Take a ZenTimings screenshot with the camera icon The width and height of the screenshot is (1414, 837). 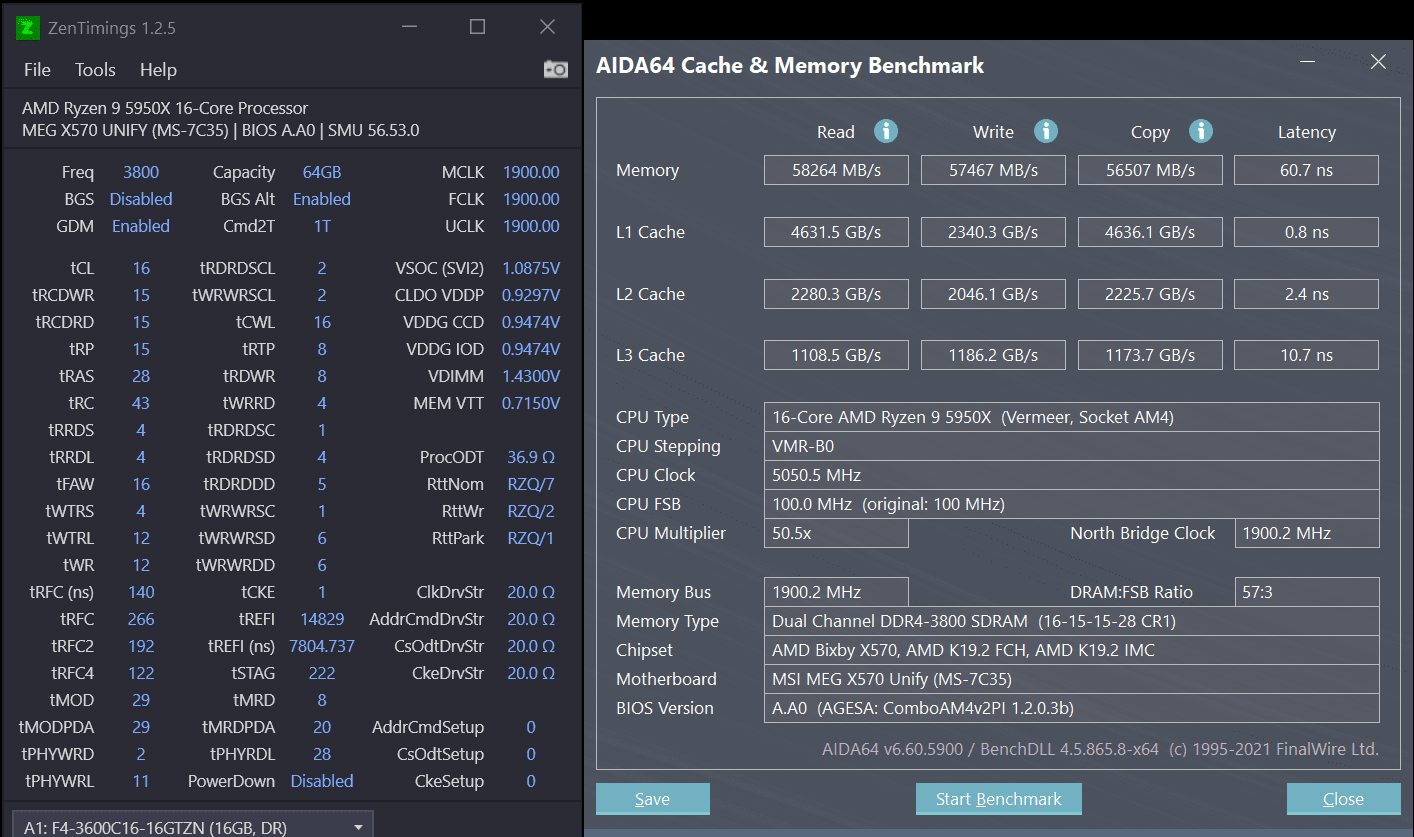[x=555, y=69]
